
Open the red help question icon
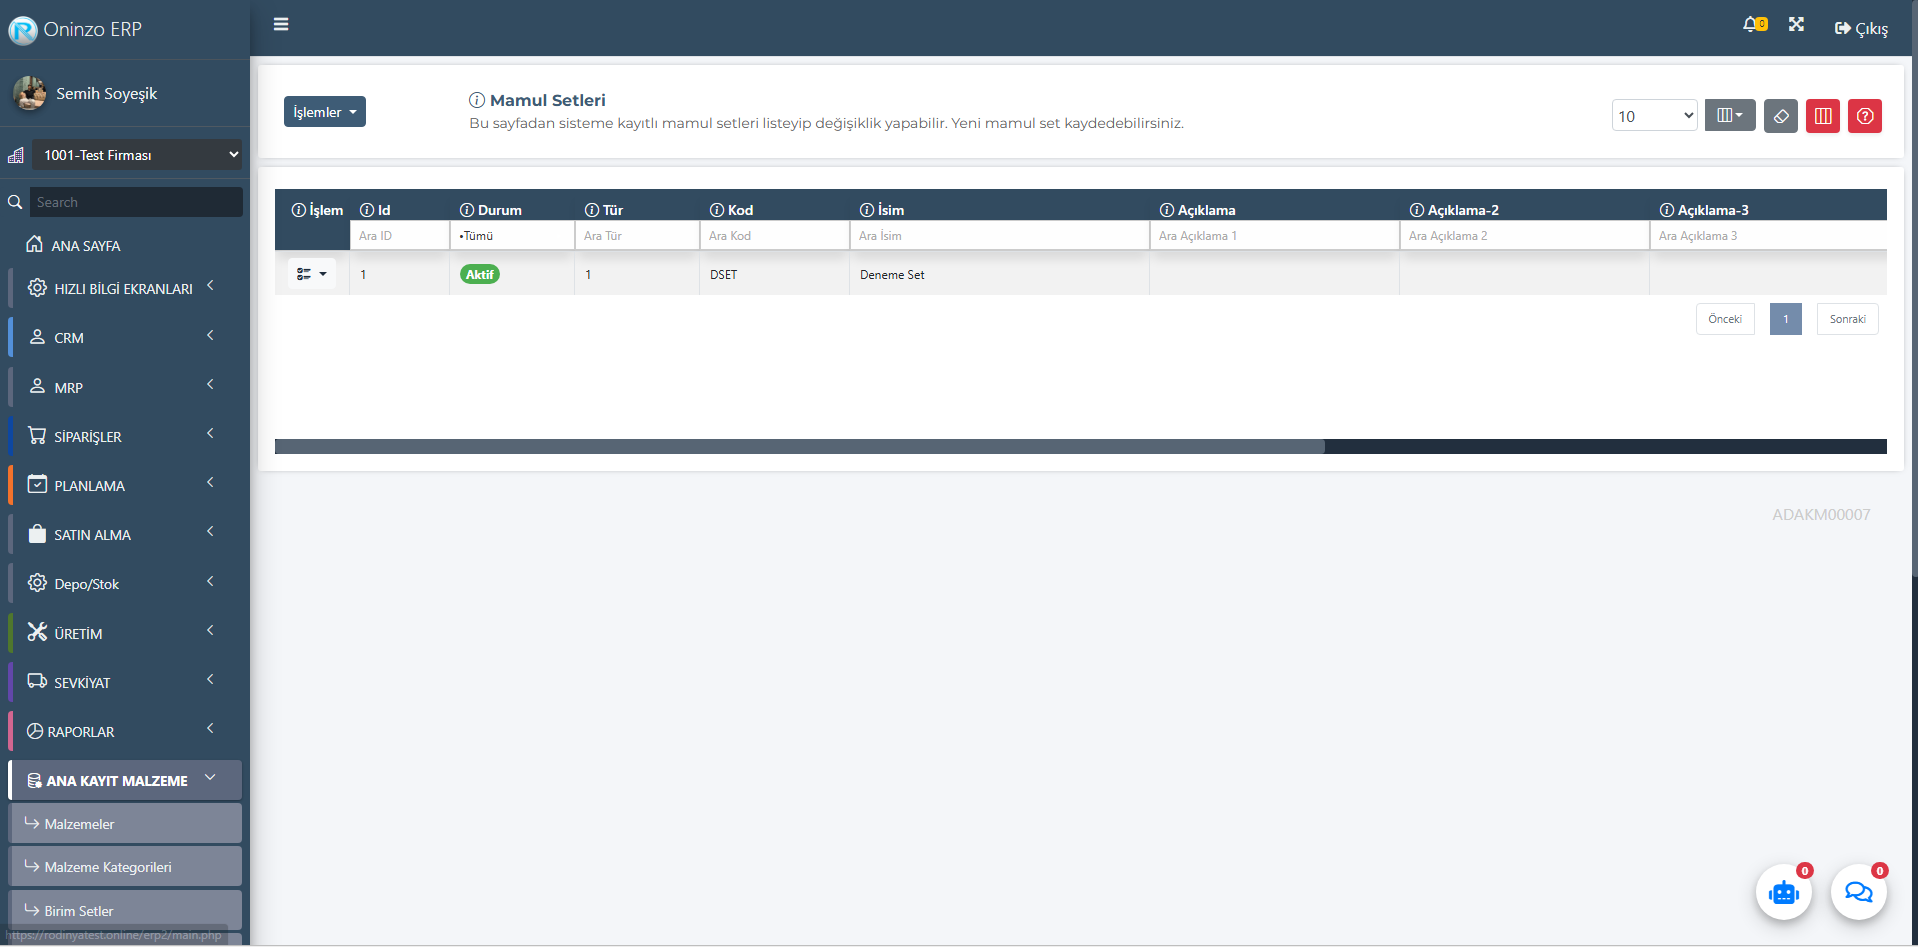1864,116
